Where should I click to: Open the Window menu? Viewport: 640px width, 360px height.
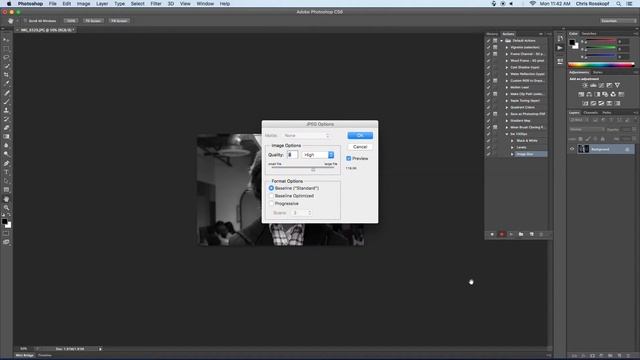(x=205, y=4)
